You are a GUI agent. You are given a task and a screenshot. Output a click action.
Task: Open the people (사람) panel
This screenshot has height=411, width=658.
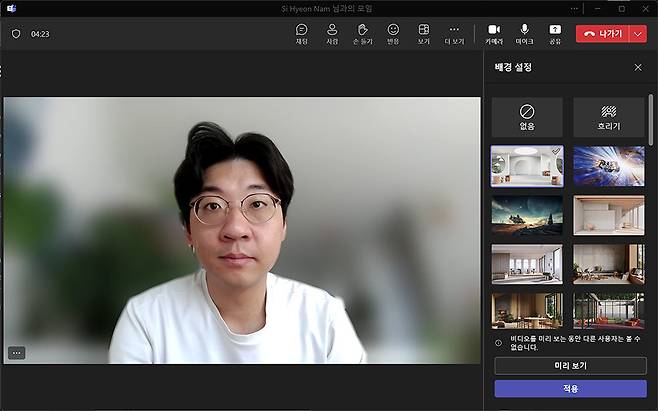tap(332, 34)
